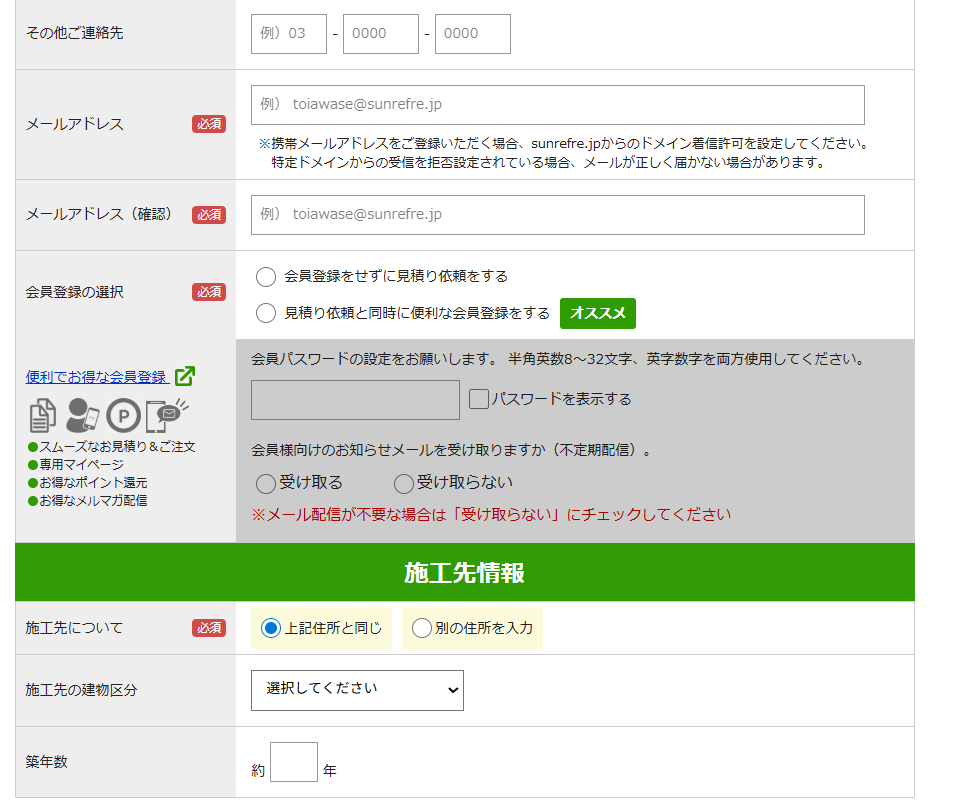The width and height of the screenshot is (954, 804).
Task: Open the 便利でお得な会員登録 link
Action: [96, 377]
